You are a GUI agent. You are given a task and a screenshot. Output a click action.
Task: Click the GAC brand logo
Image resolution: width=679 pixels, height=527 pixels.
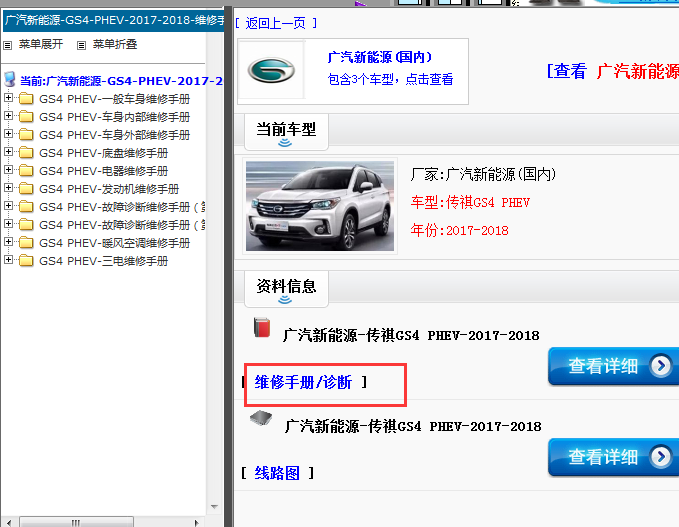[x=271, y=70]
